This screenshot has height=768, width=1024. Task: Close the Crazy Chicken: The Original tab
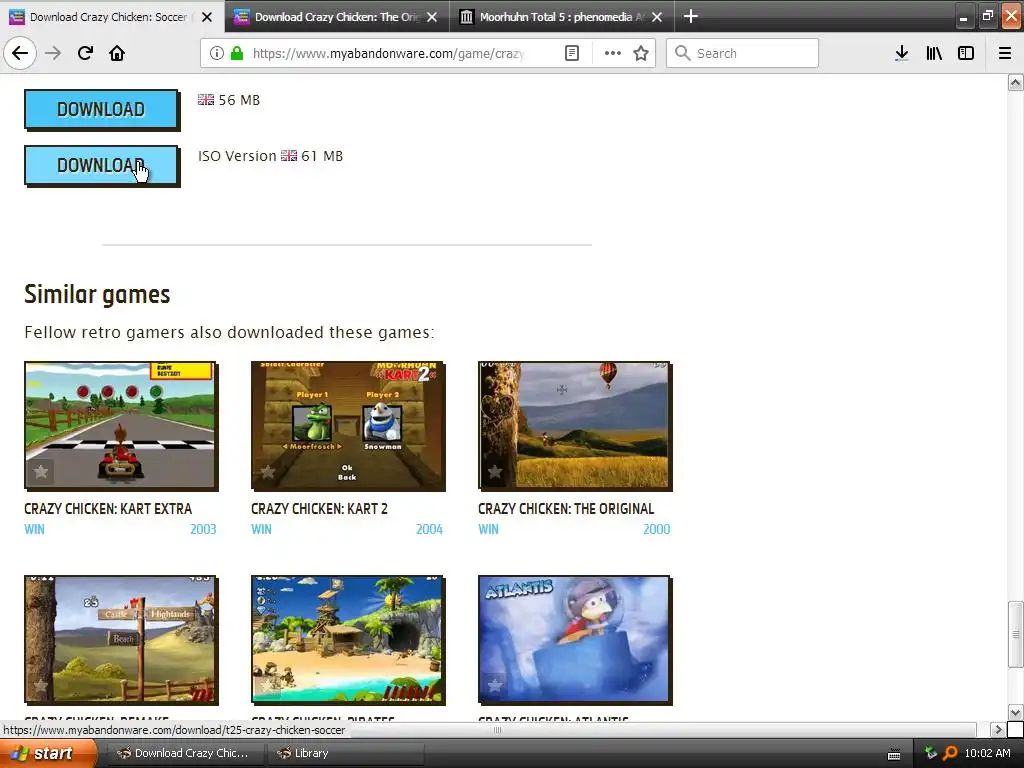(x=432, y=17)
